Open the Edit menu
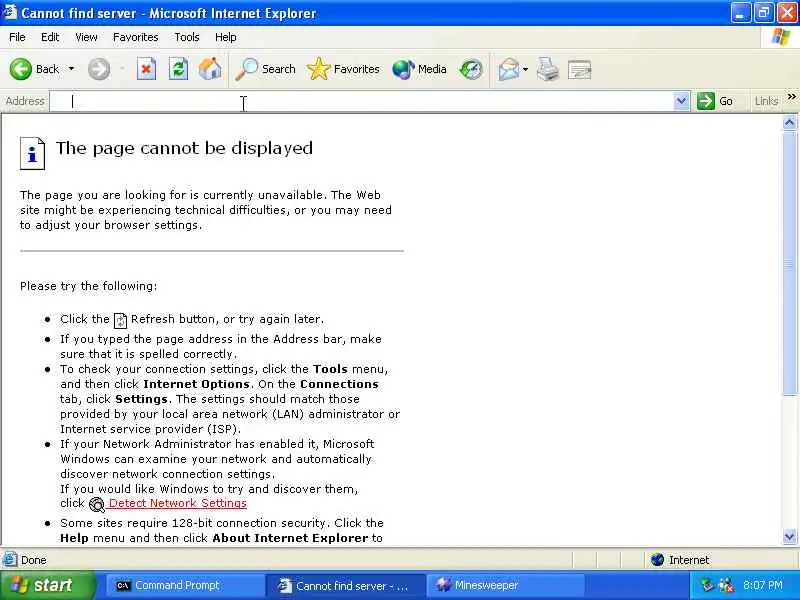 pyautogui.click(x=50, y=37)
